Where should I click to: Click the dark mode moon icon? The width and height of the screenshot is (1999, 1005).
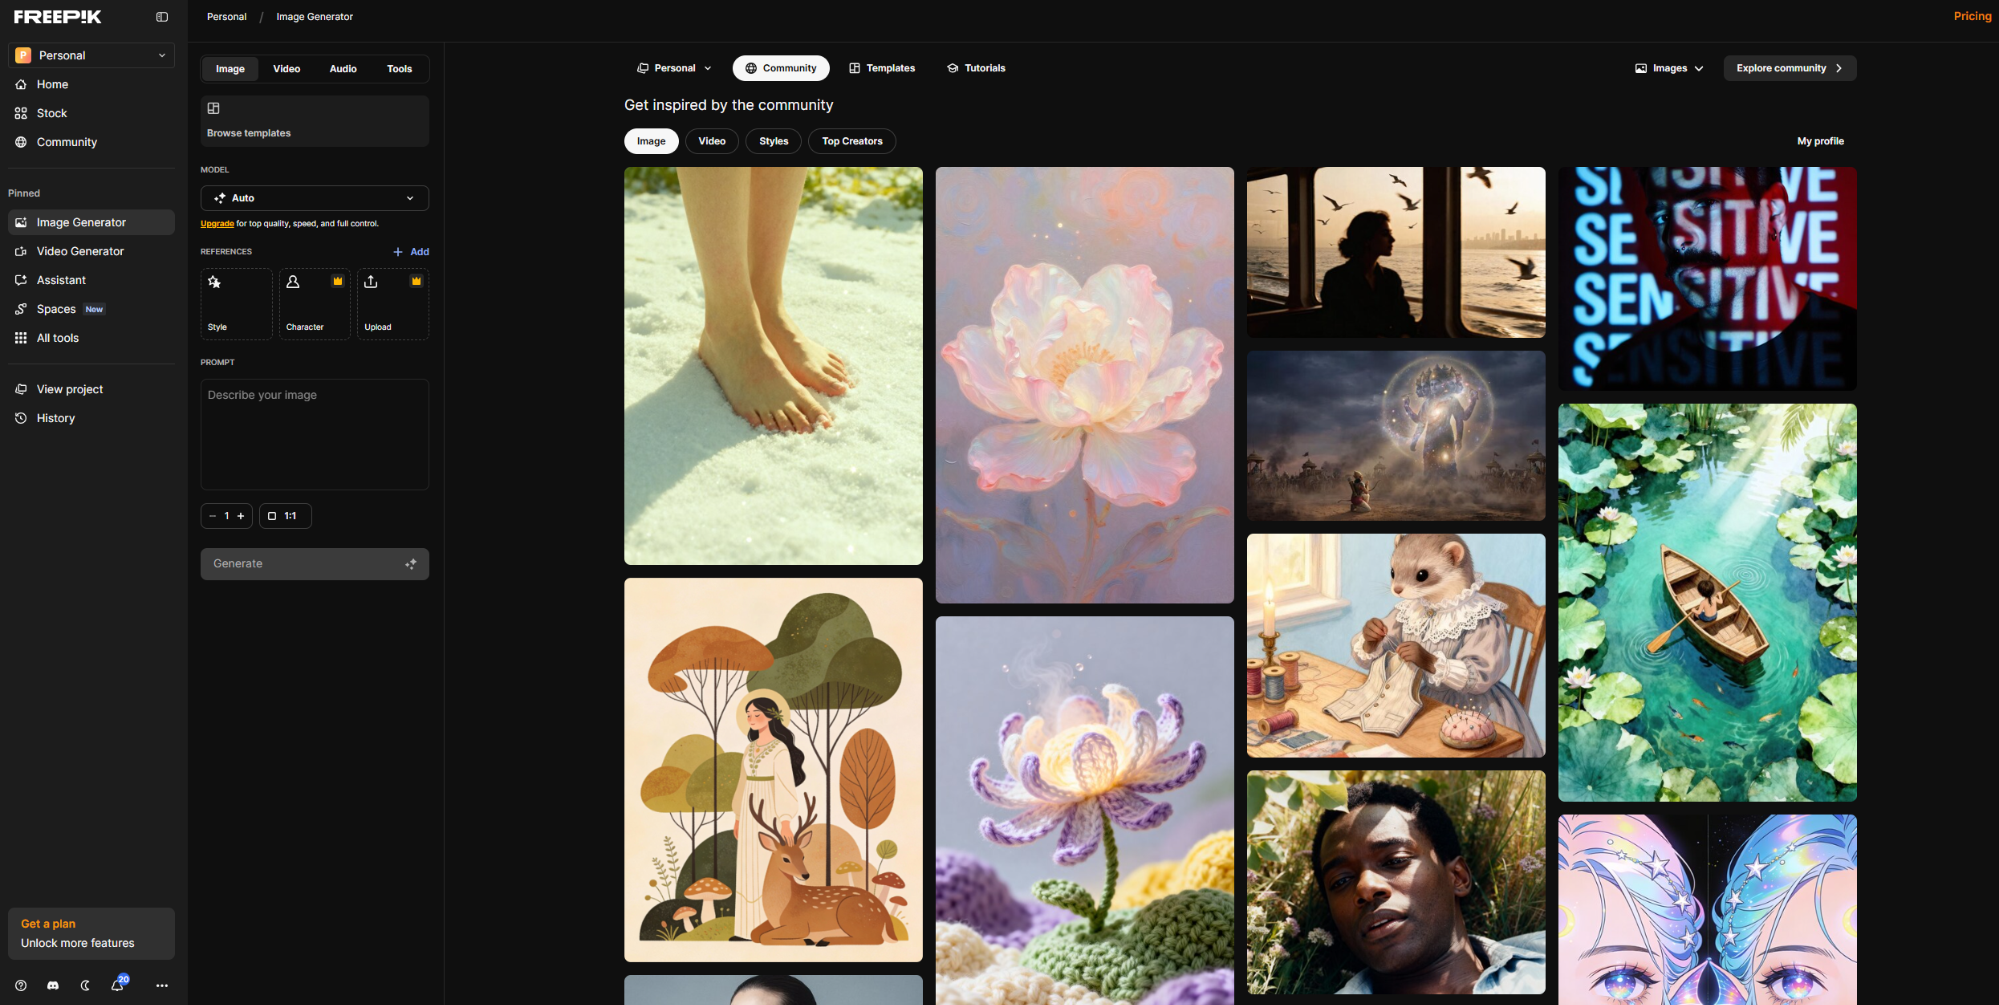85,985
